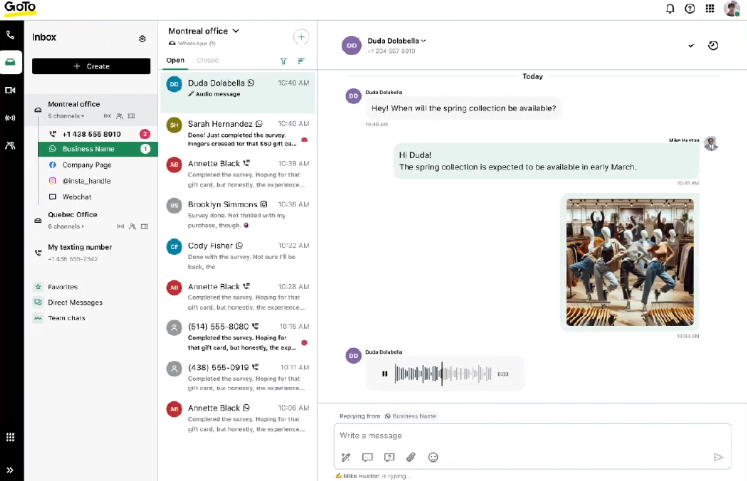
Task: Open notifications bell
Action: pyautogui.click(x=670, y=9)
